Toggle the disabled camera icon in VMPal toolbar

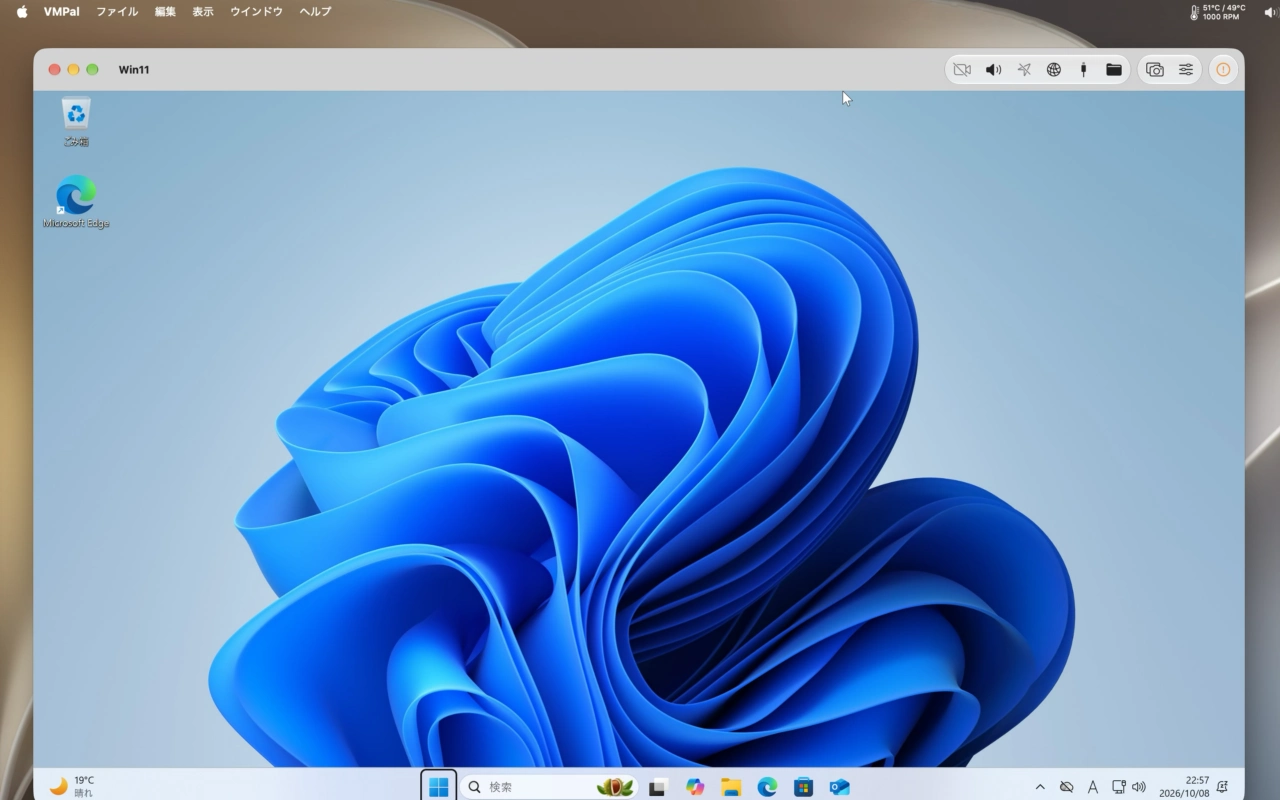click(x=962, y=70)
